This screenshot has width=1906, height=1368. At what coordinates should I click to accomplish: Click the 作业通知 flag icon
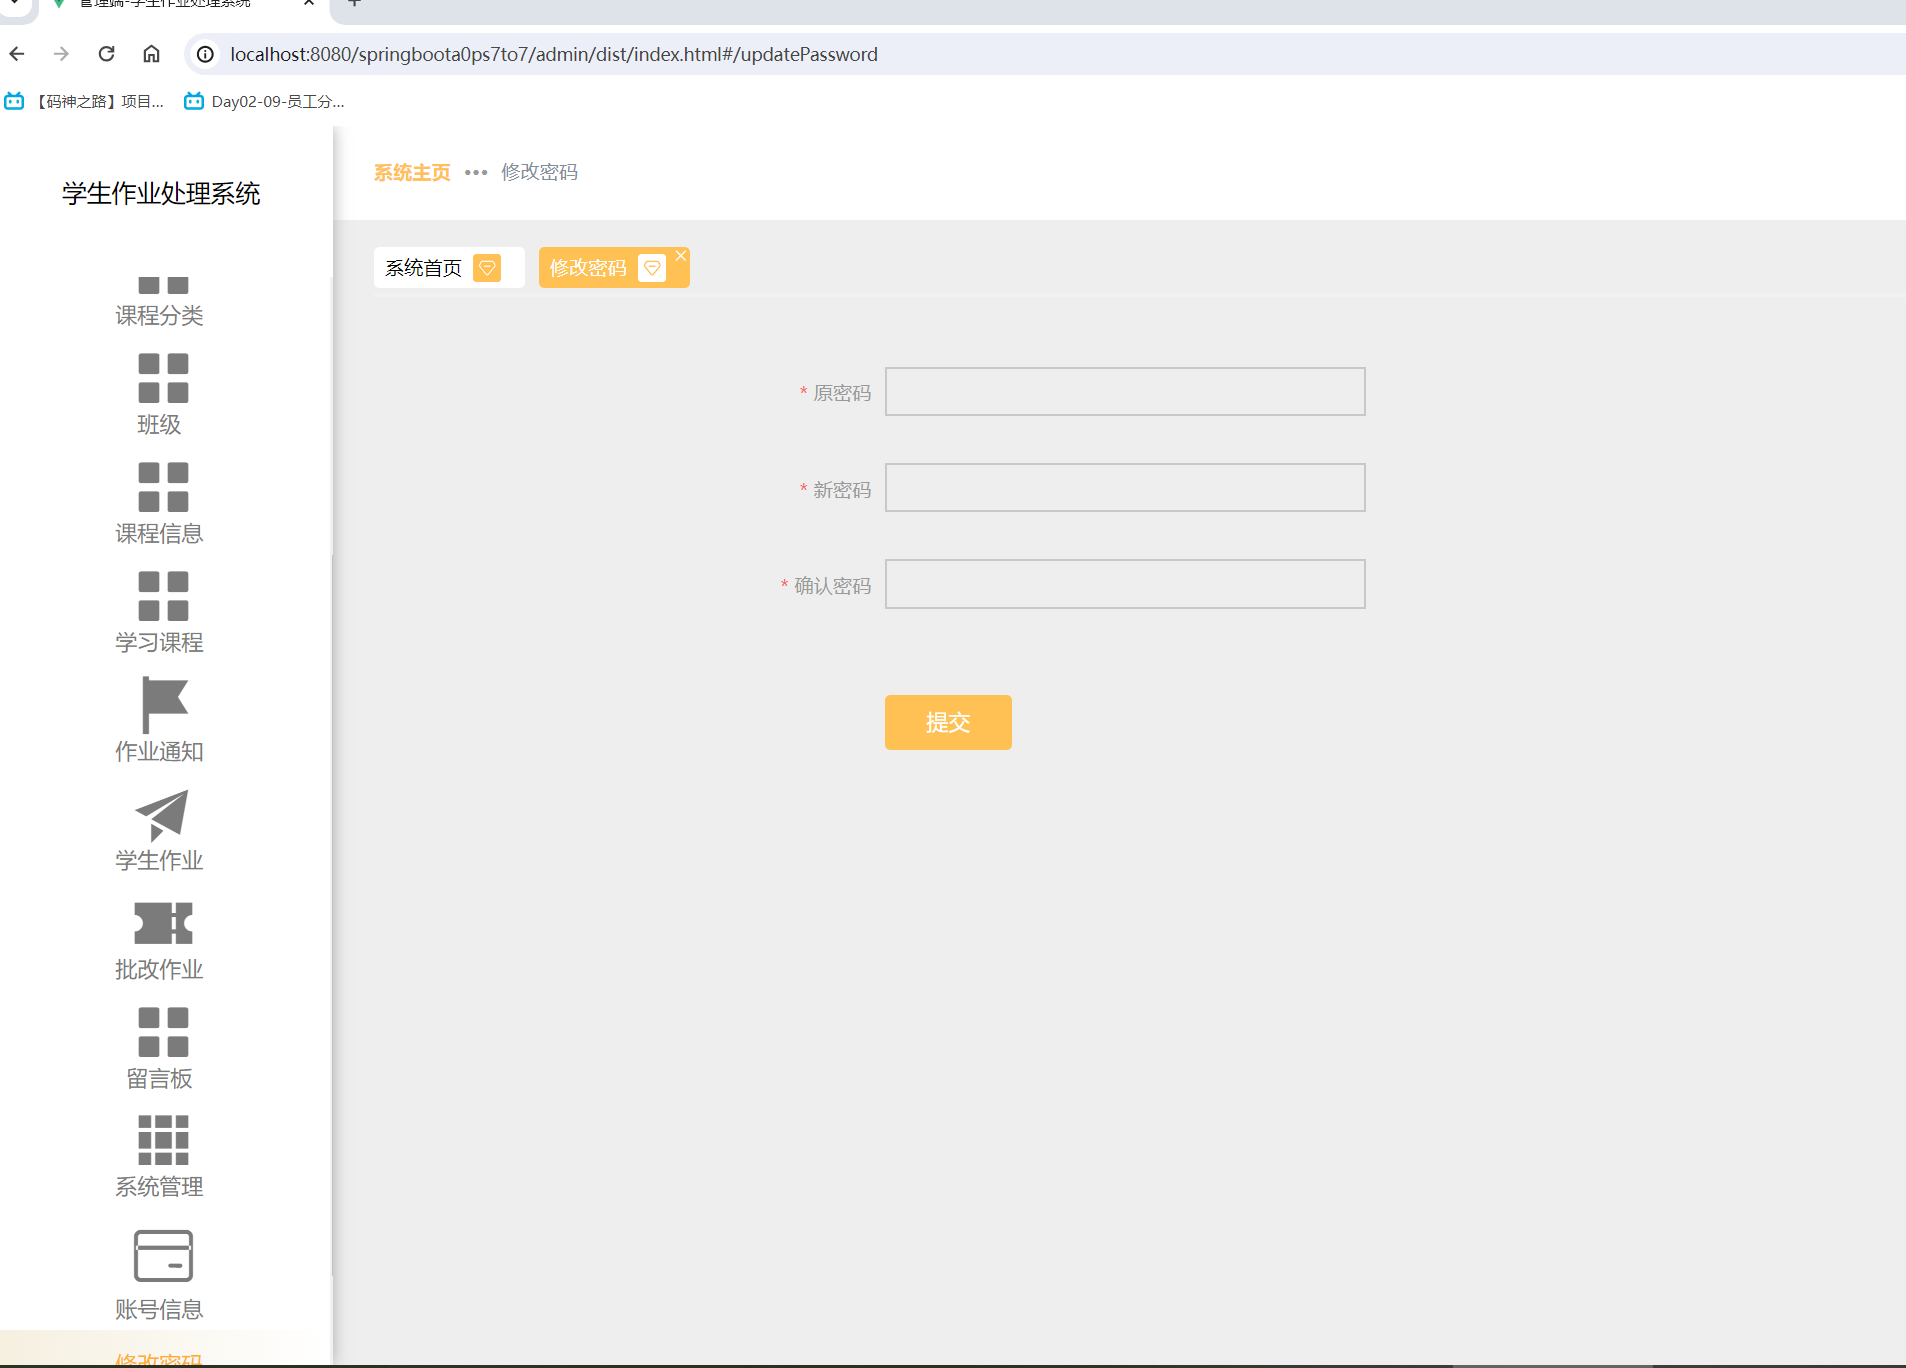164,705
